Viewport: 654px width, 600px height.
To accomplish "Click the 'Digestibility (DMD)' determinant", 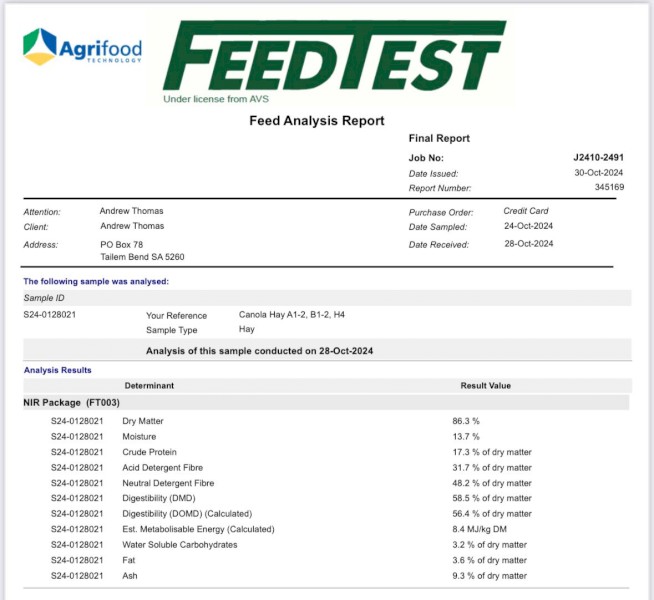I will click(158, 499).
